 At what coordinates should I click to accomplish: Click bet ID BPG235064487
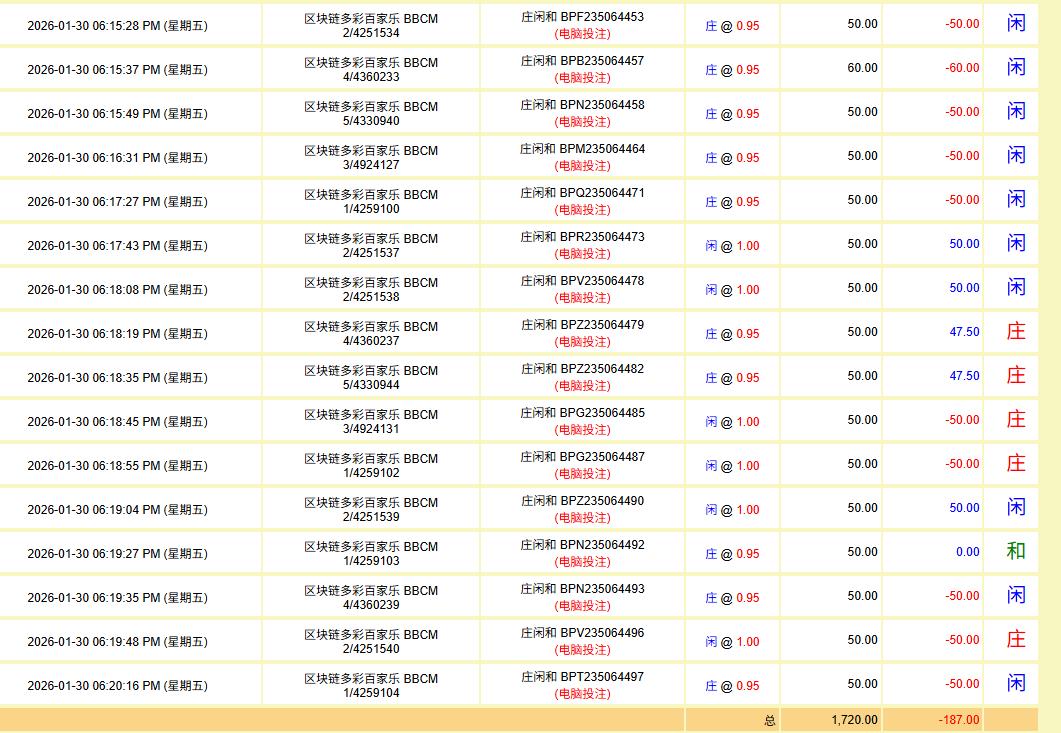click(x=602, y=457)
